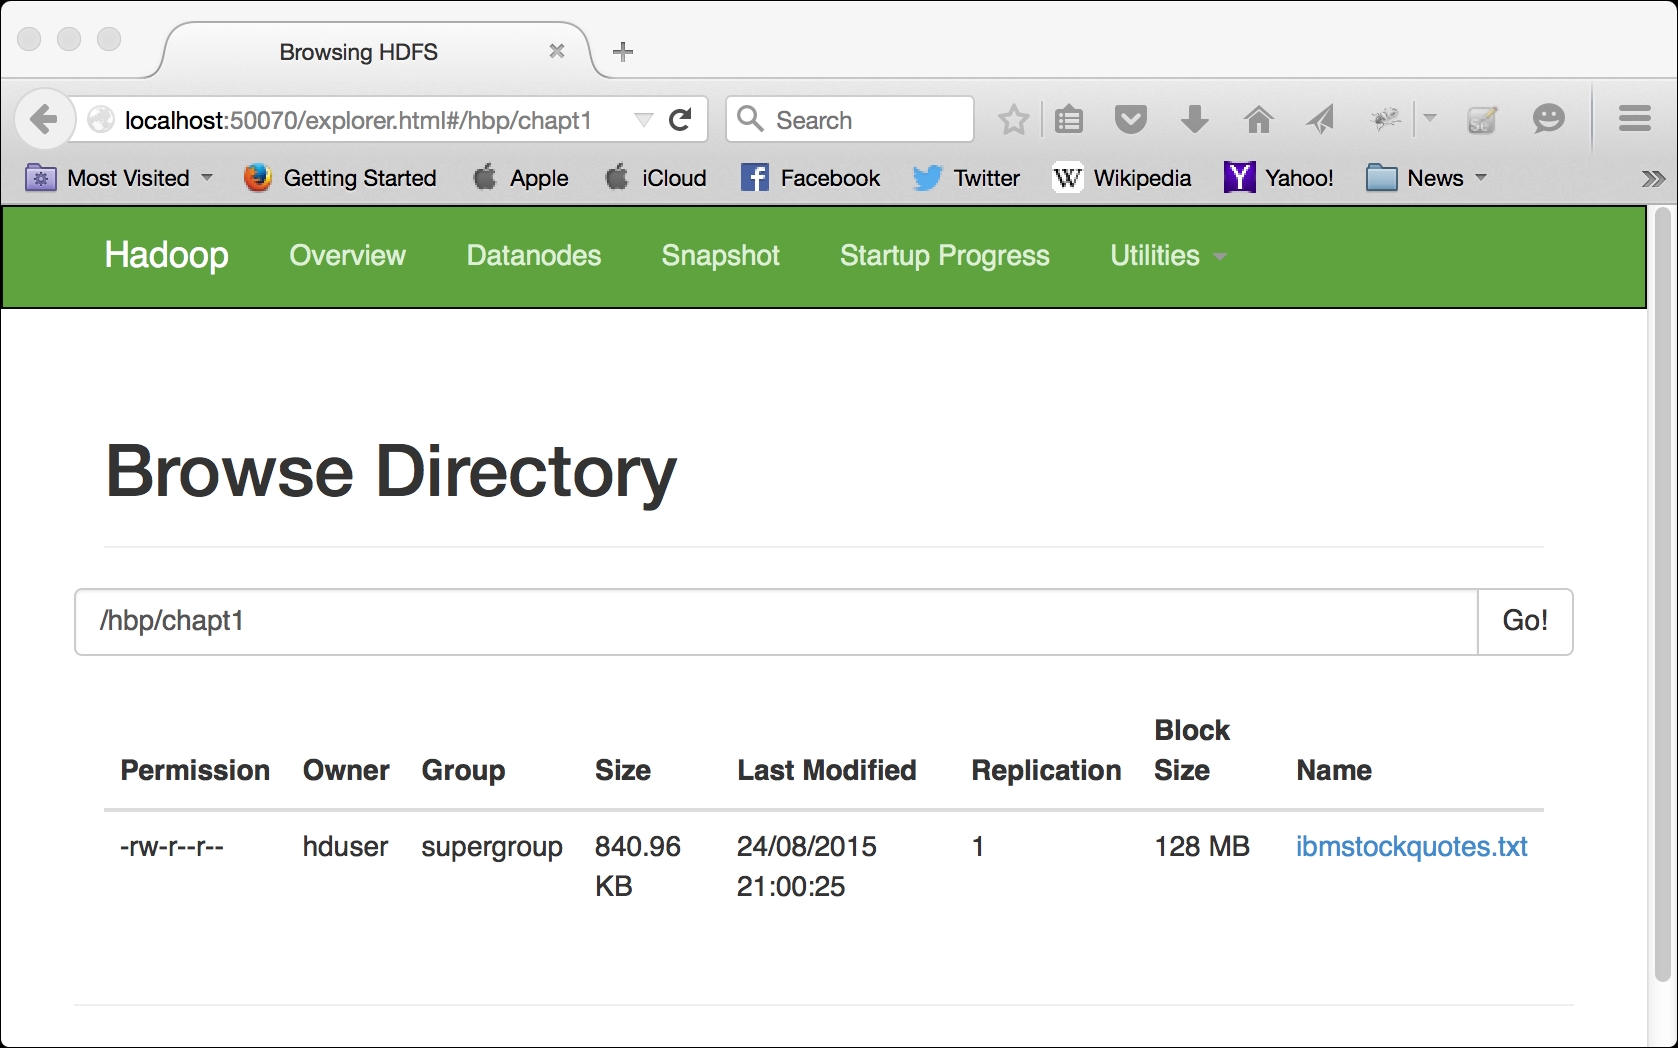Save page to Pocket icon

tap(1131, 120)
